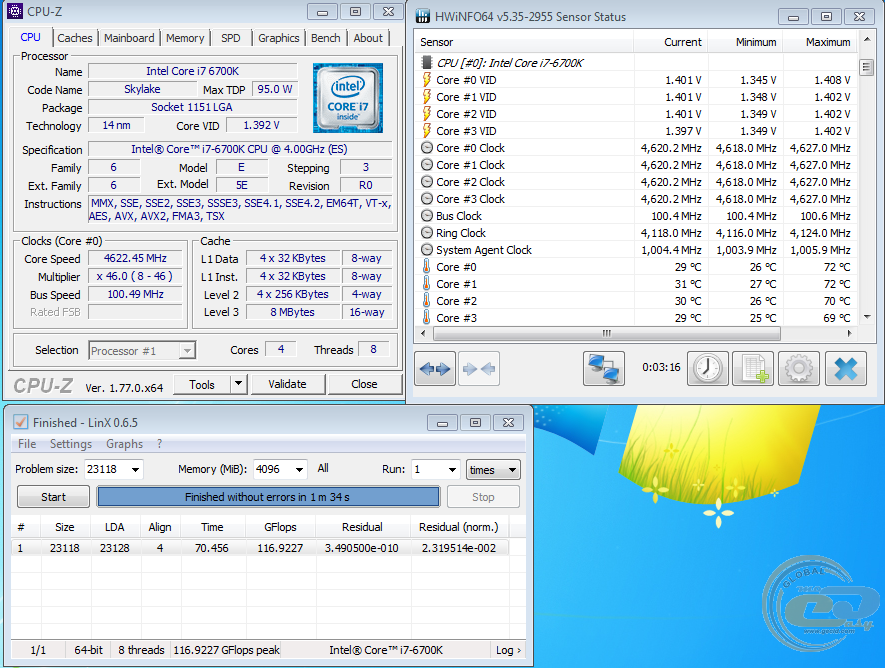Click HWiNFO blue X close sensors icon
Viewport: 885px width, 668px height.
coord(845,369)
